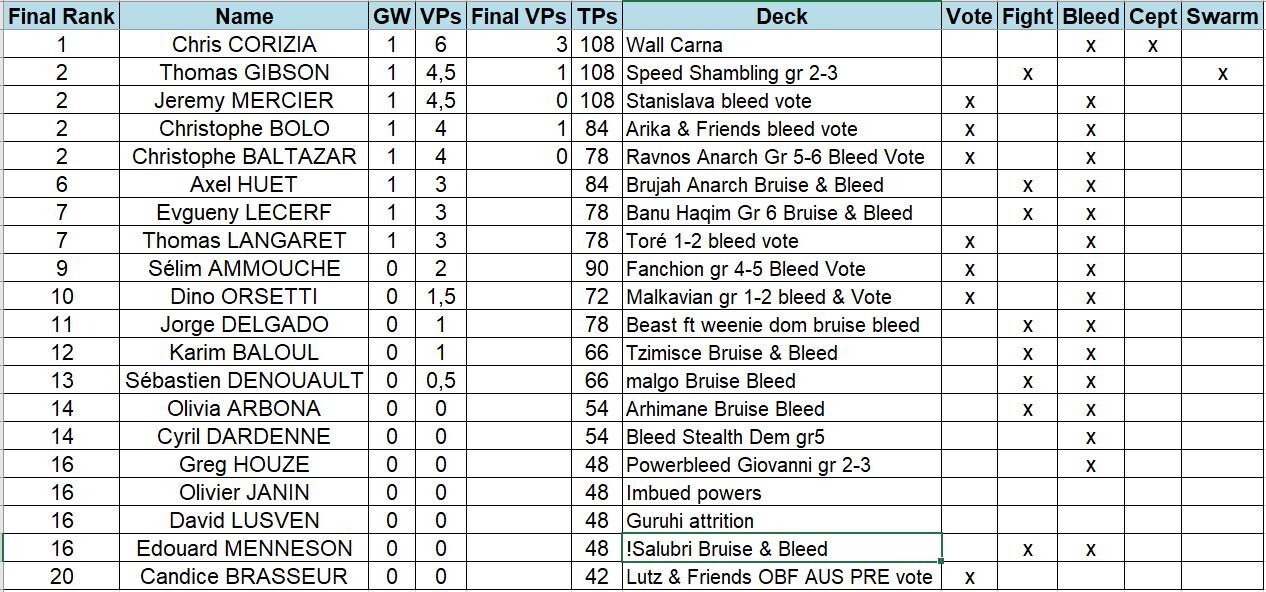
Task: Click the Swarm x mark for Thomas GIBSON
Action: click(1222, 73)
